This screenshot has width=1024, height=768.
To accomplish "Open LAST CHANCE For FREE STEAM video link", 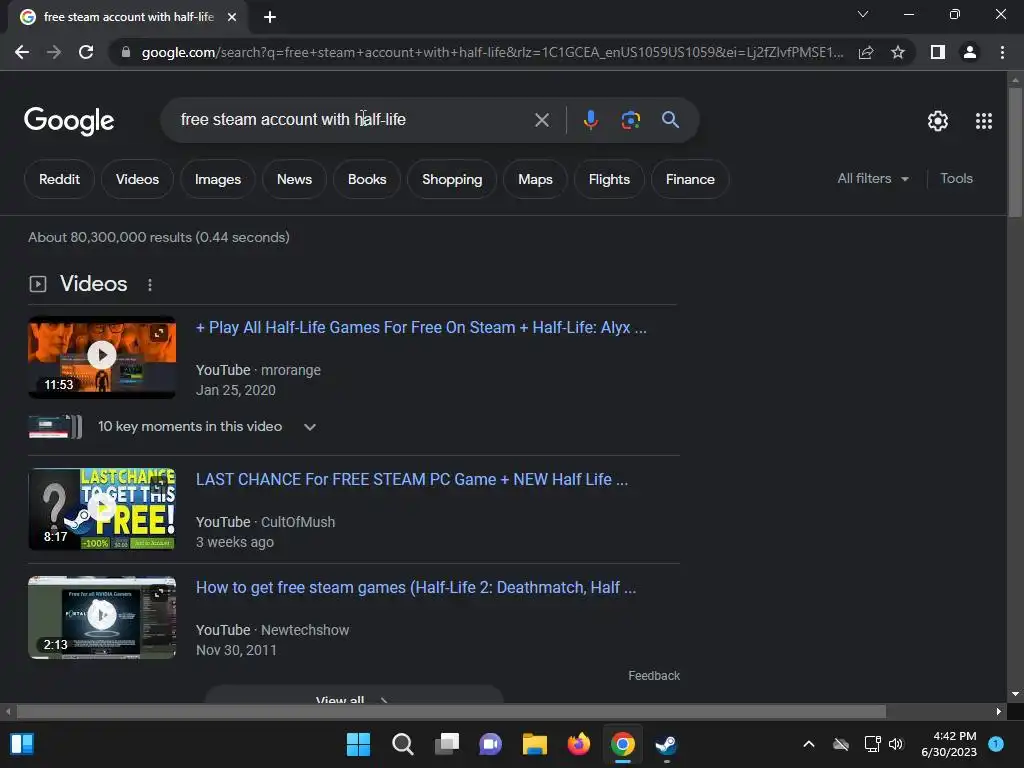I will (x=412, y=479).
